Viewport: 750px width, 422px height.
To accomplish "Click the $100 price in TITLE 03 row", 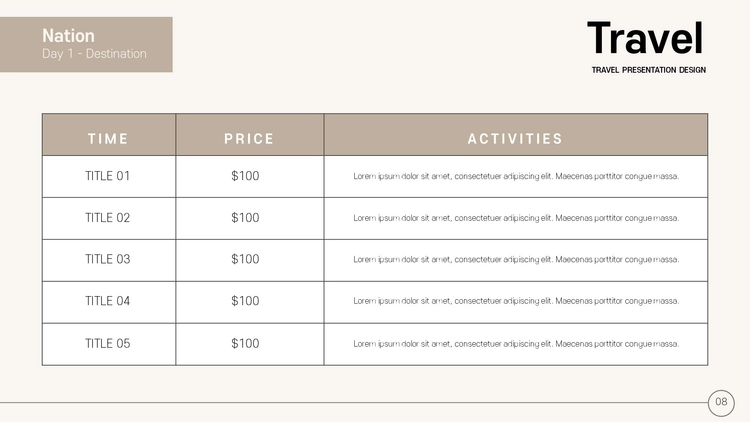I will click(x=245, y=259).
